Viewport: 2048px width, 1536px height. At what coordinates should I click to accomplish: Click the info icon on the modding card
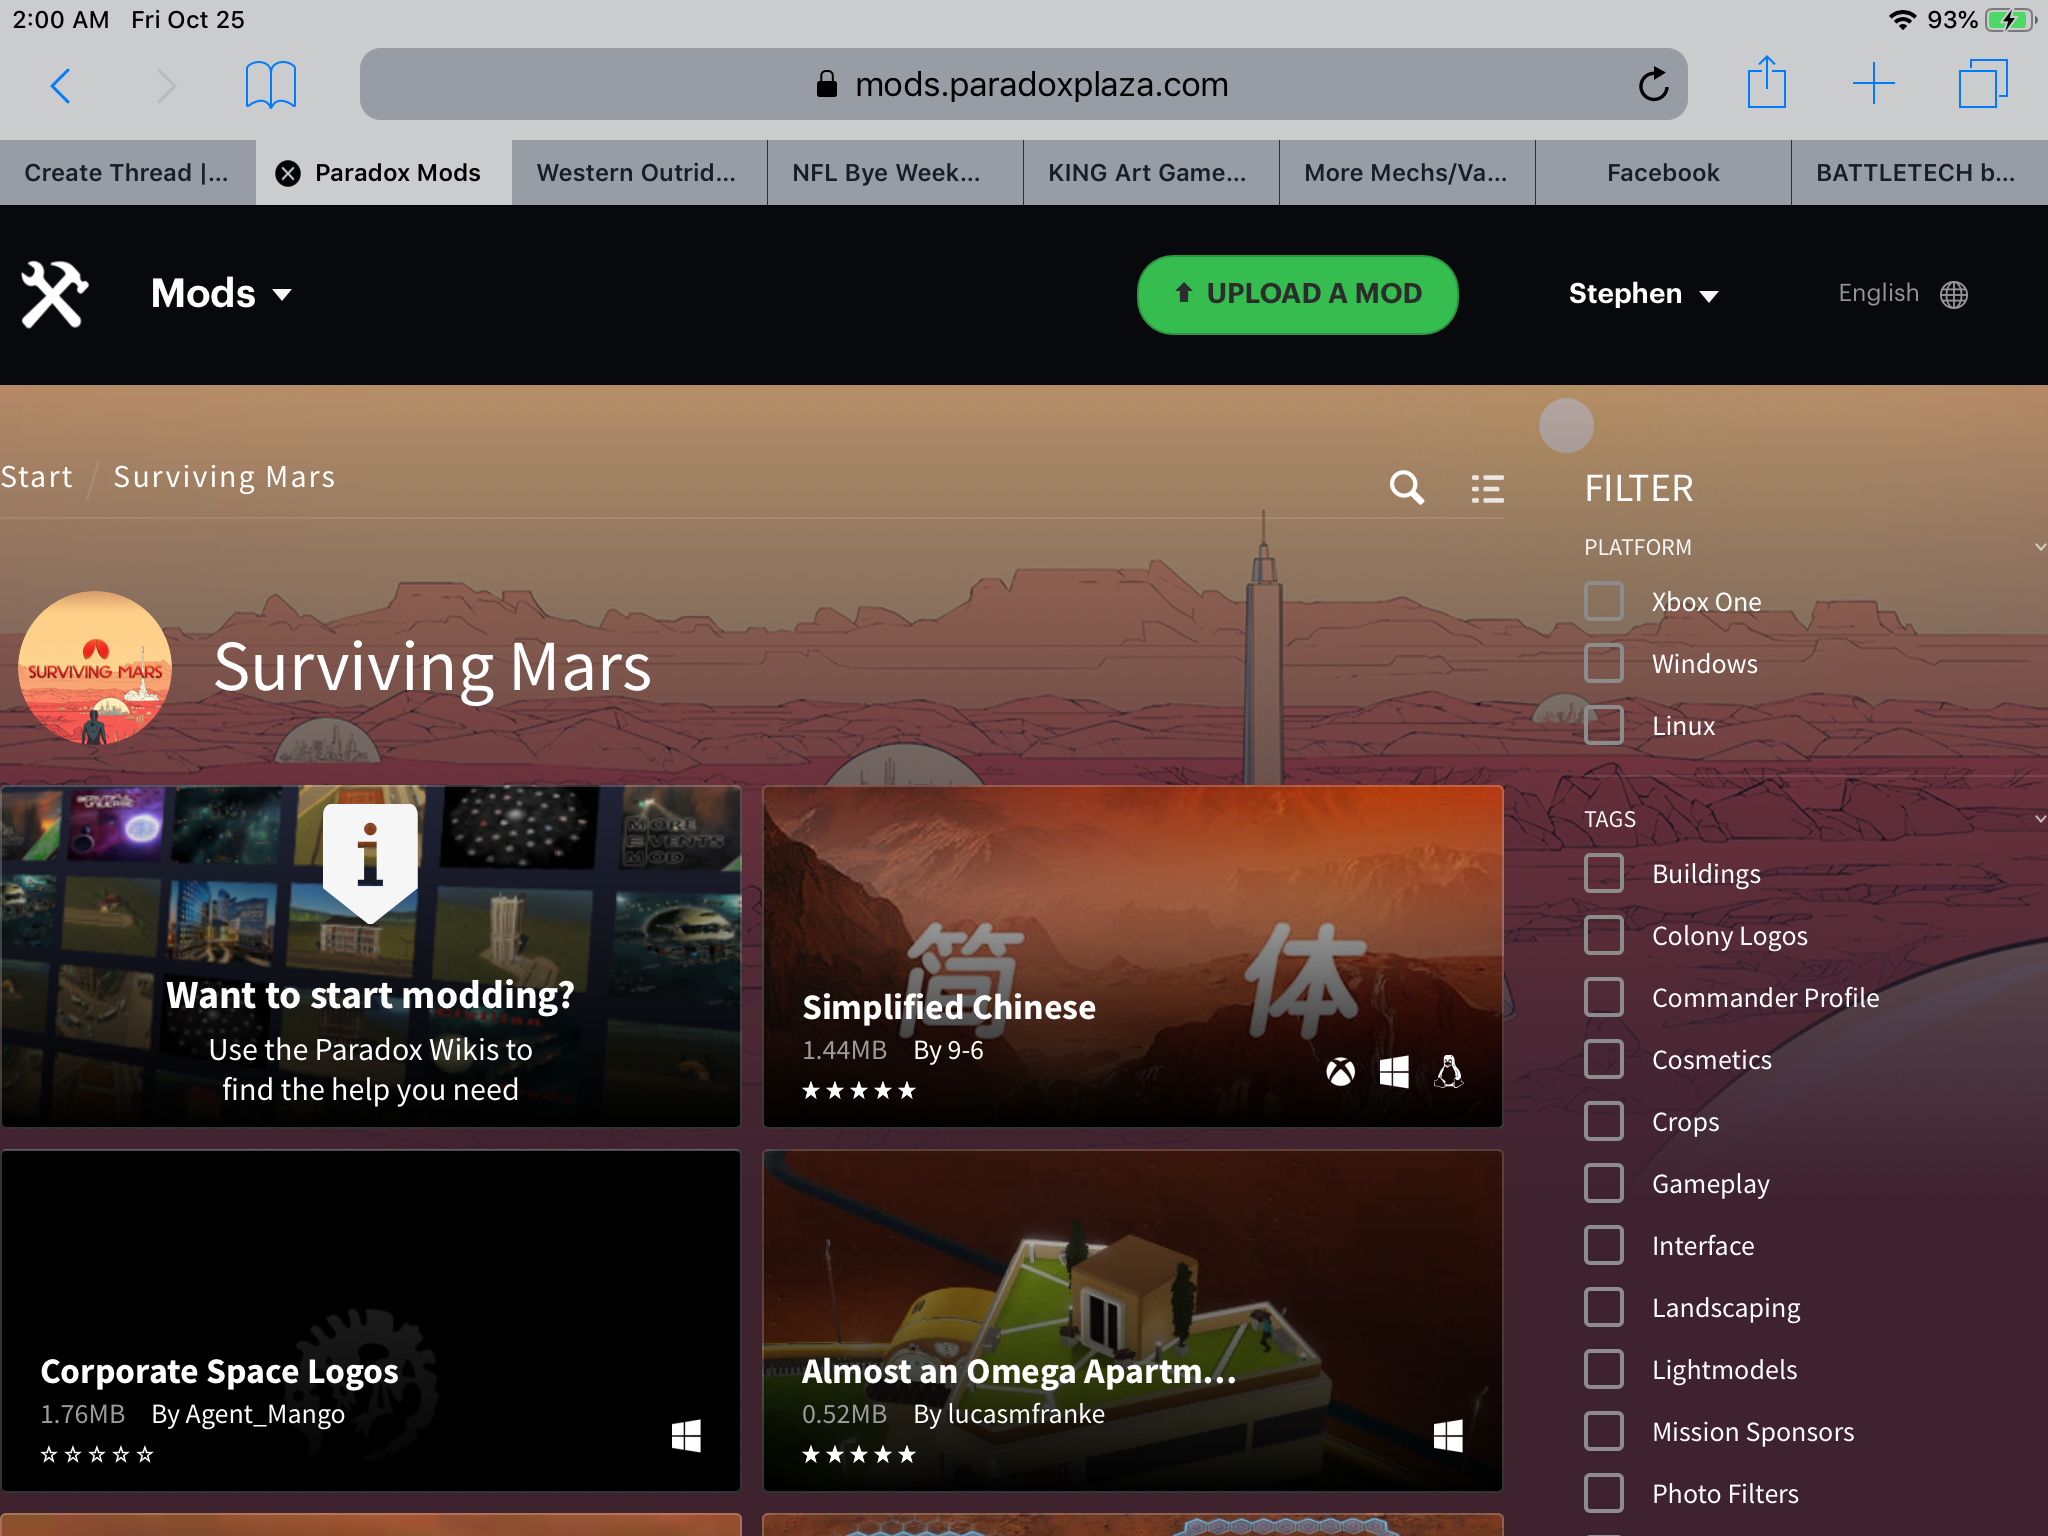tap(370, 863)
